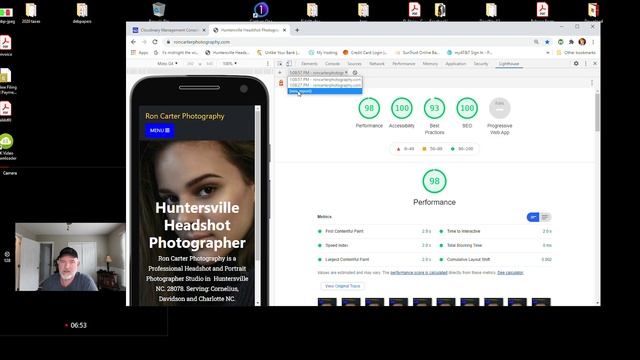Open Lighthouse report tools three-dot menu
The height and width of the screenshot is (360, 640).
click(592, 83)
